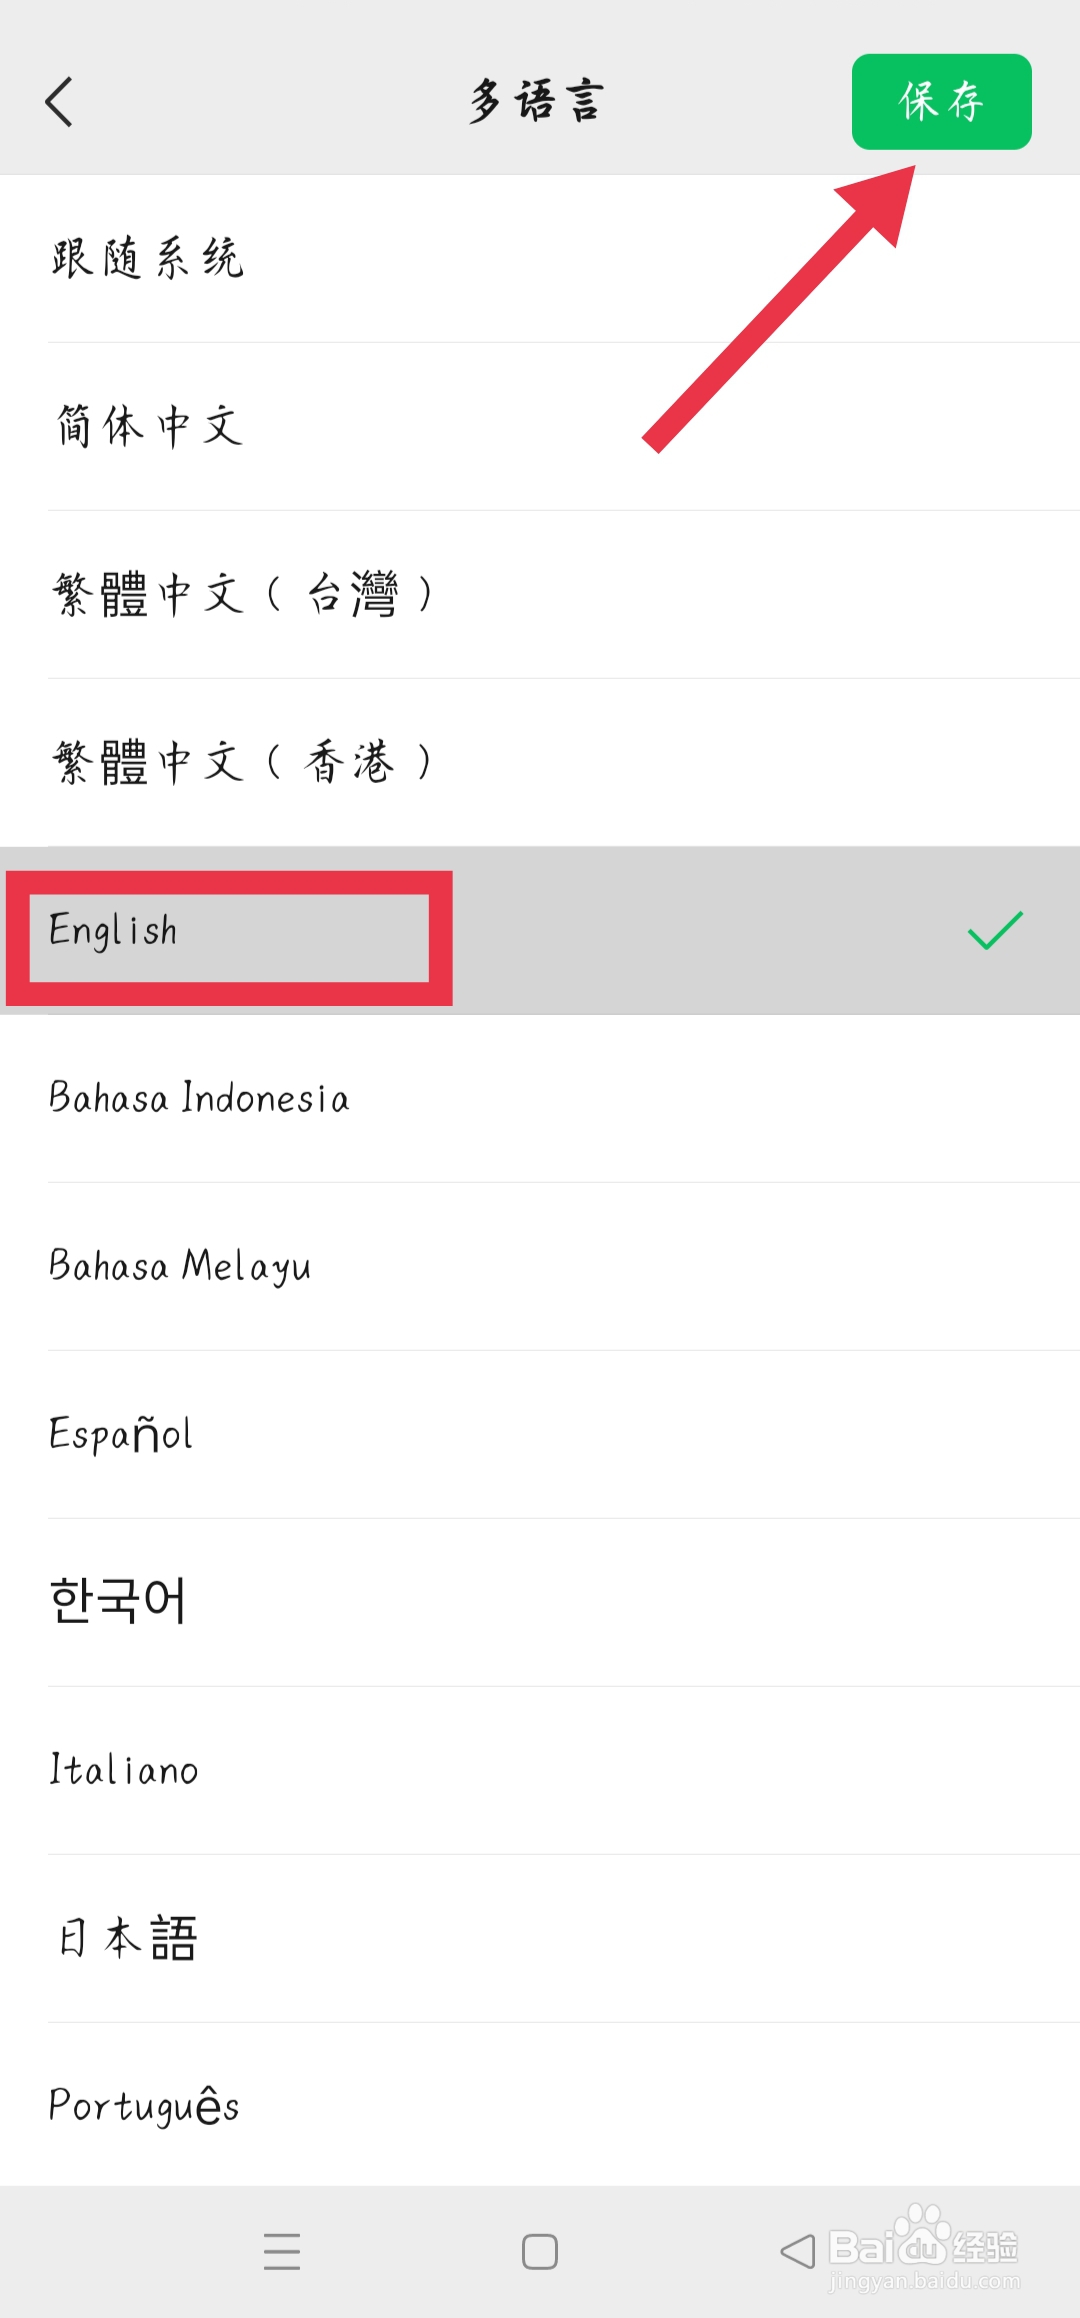Choose 简体中文 language option
The image size is (1080, 2318).
click(150, 426)
